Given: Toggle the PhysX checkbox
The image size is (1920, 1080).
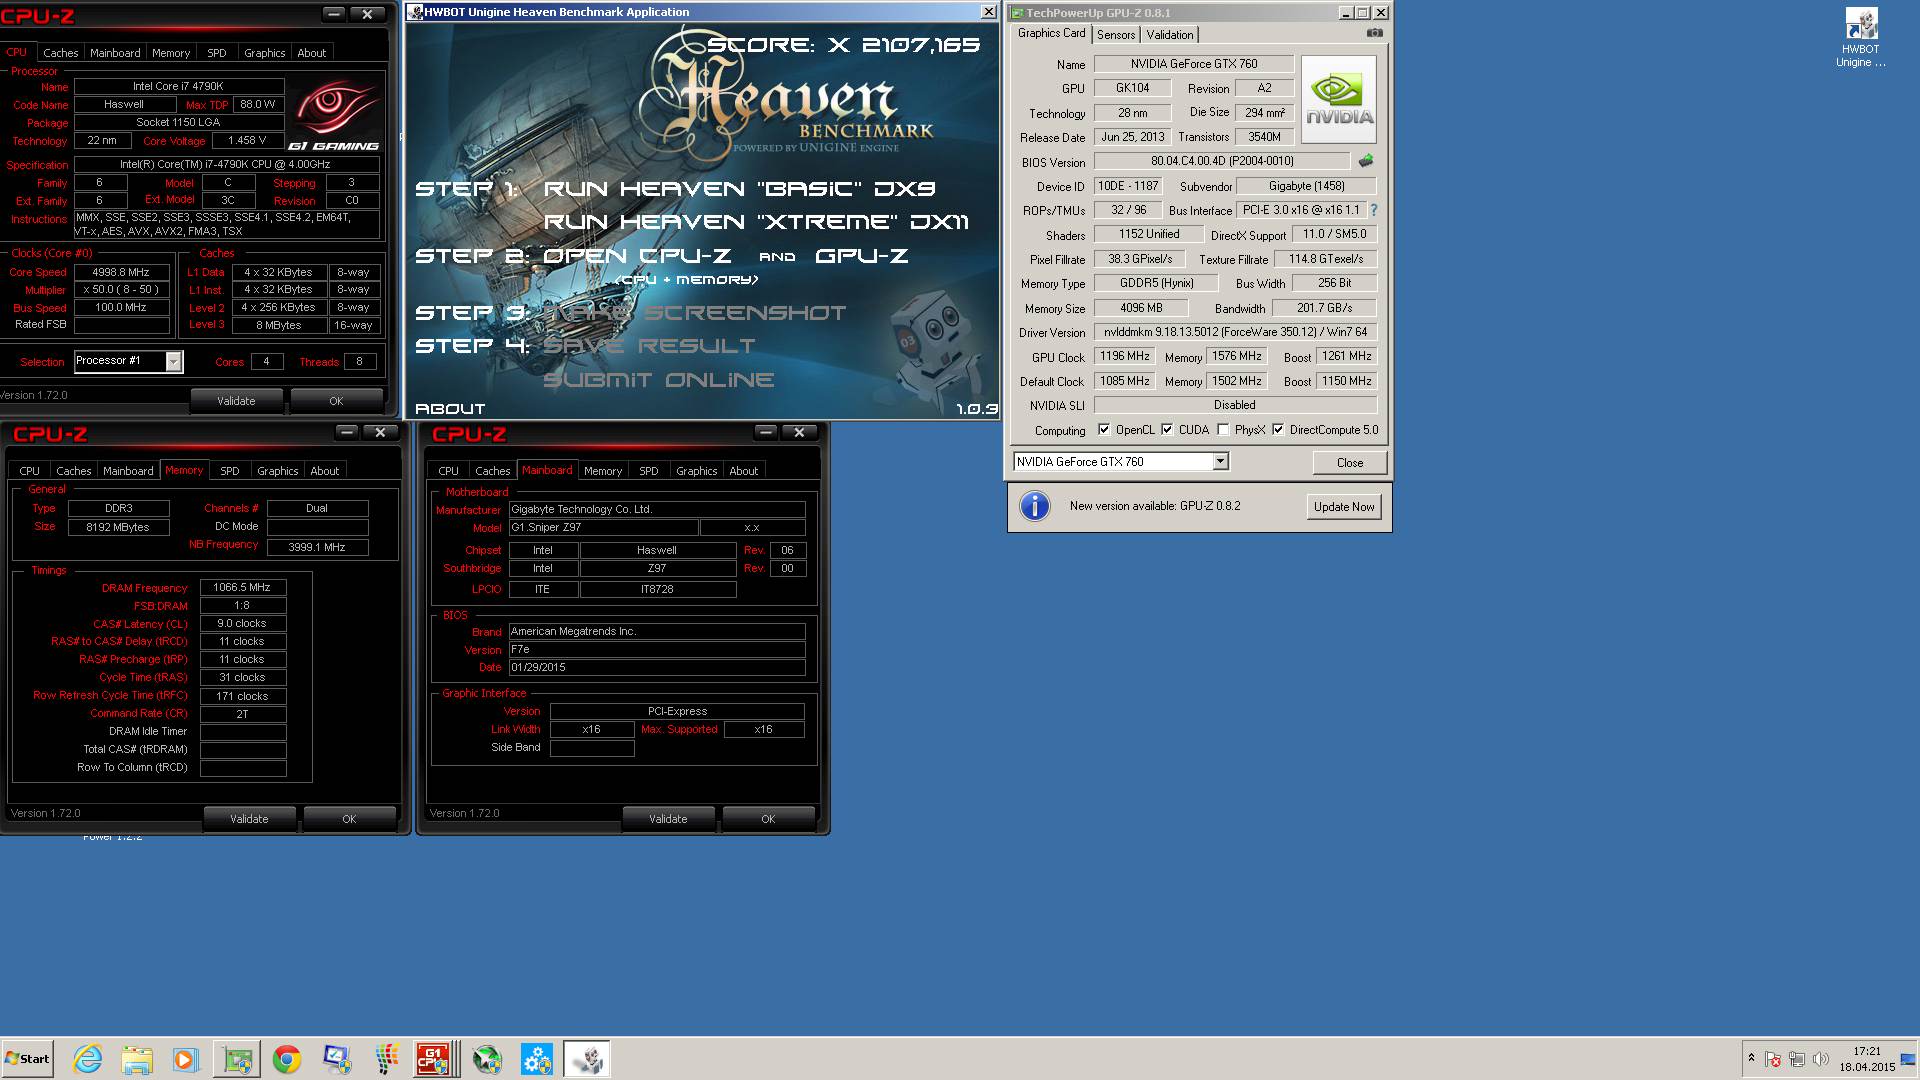Looking at the screenshot, I should pyautogui.click(x=1223, y=430).
